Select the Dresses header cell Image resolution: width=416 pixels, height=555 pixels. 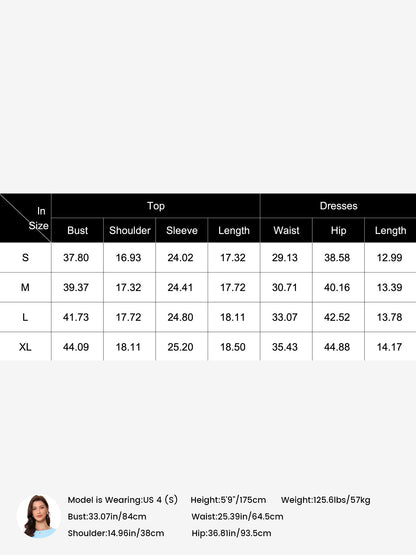coord(338,206)
